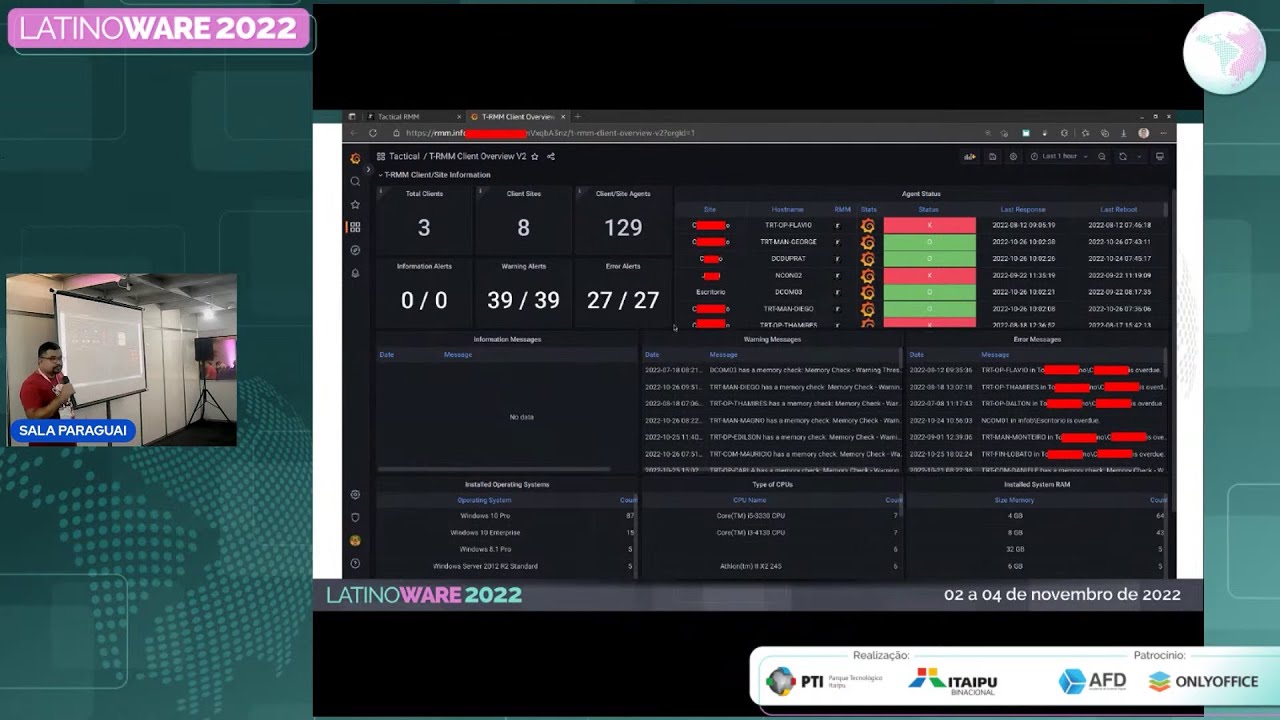Open Stats Grafana icon for DCDUPRAT

[868, 259]
